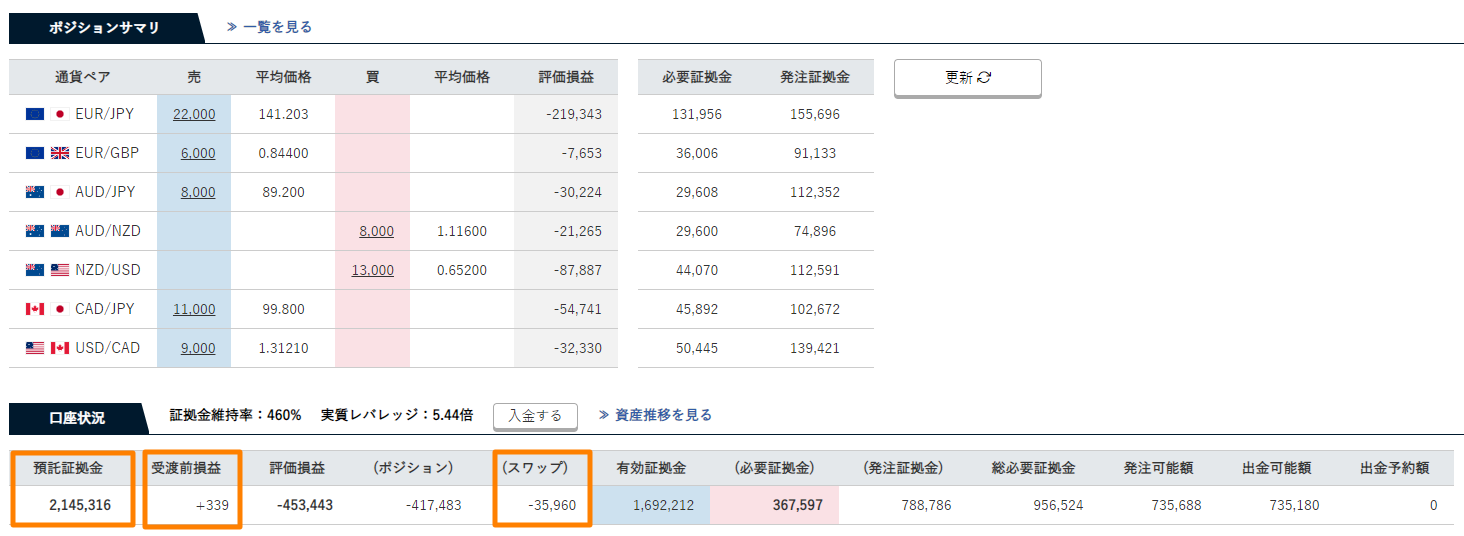This screenshot has height=536, width=1464.
Task: Click the EU flag beside EUR/JPY
Action: [35, 114]
